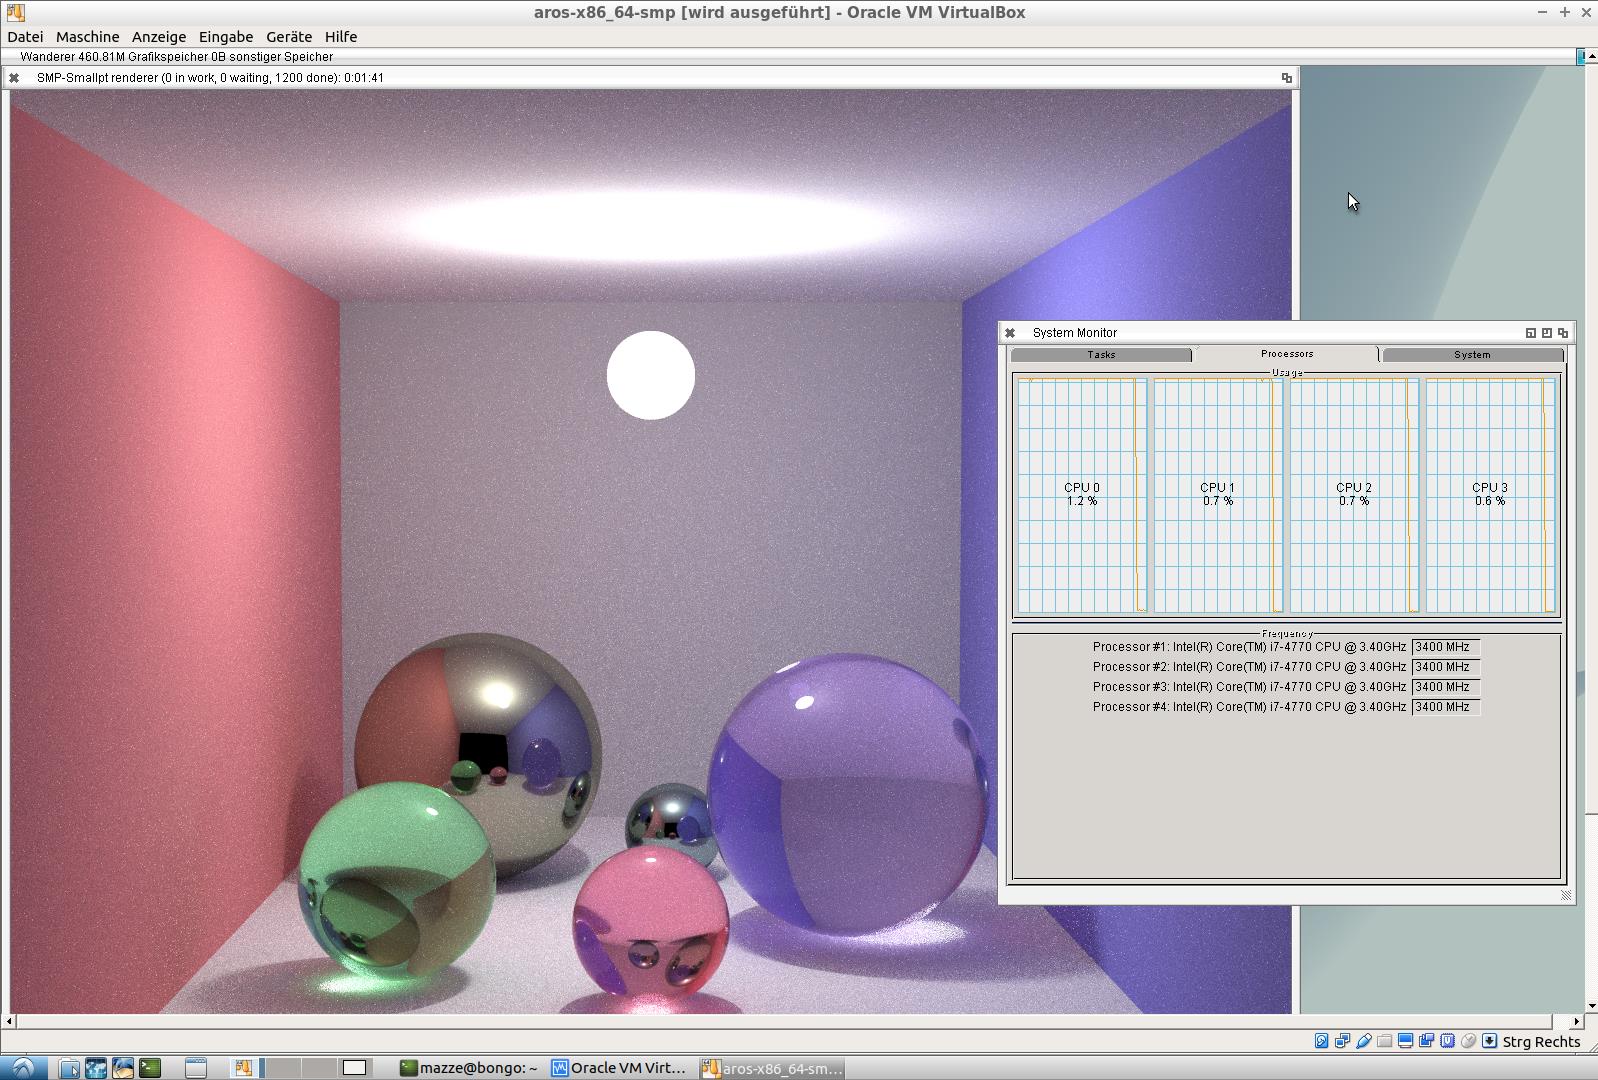1598x1080 pixels.
Task: Switch to the Tasks tab
Action: pyautogui.click(x=1101, y=355)
